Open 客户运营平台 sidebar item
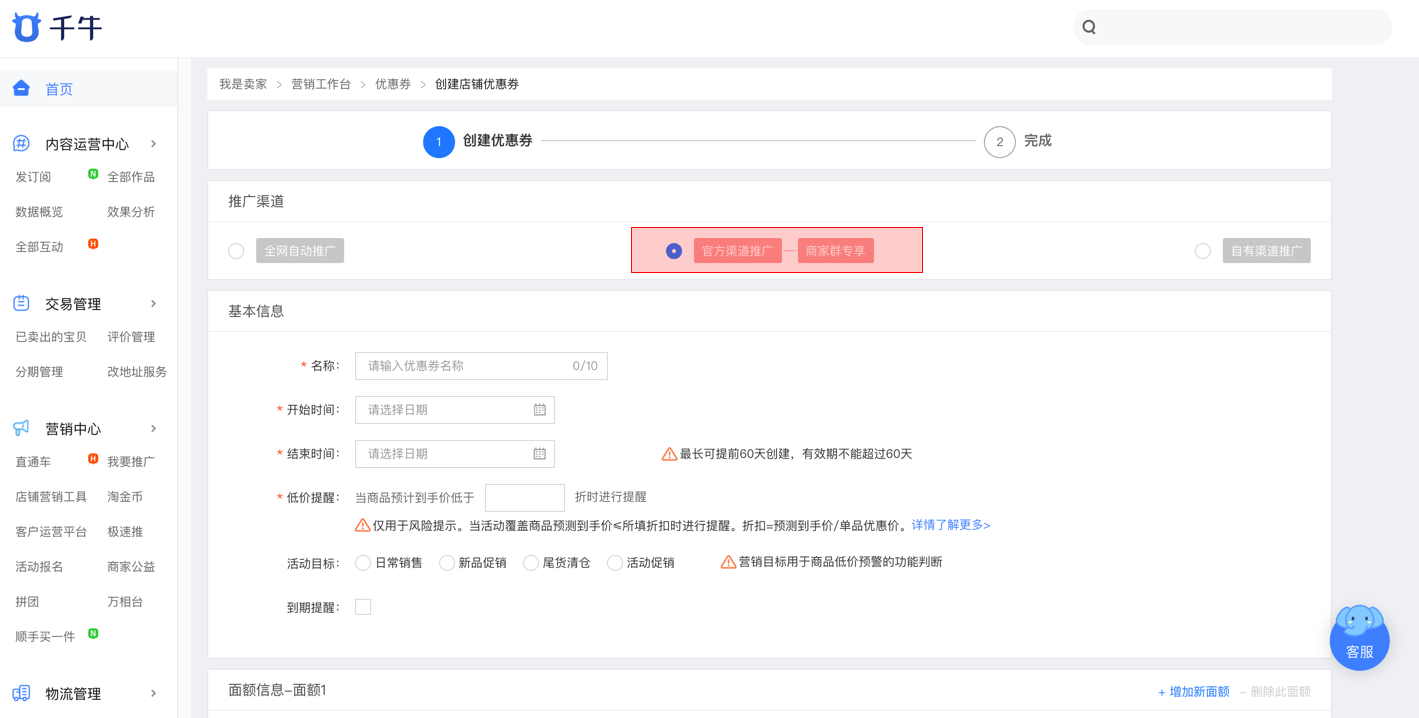The height and width of the screenshot is (718, 1419). pos(51,532)
